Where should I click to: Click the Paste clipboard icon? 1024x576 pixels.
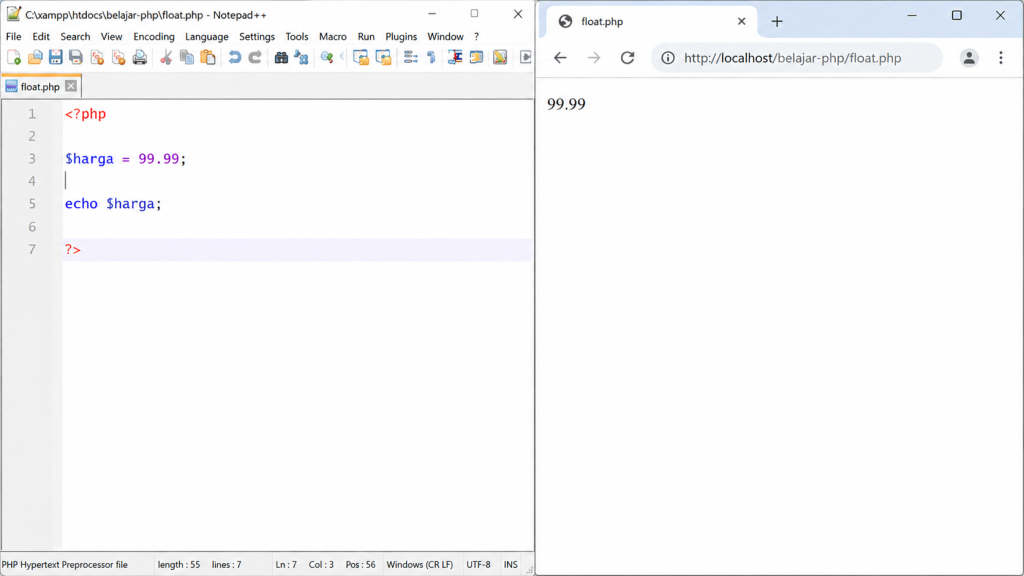coord(208,57)
